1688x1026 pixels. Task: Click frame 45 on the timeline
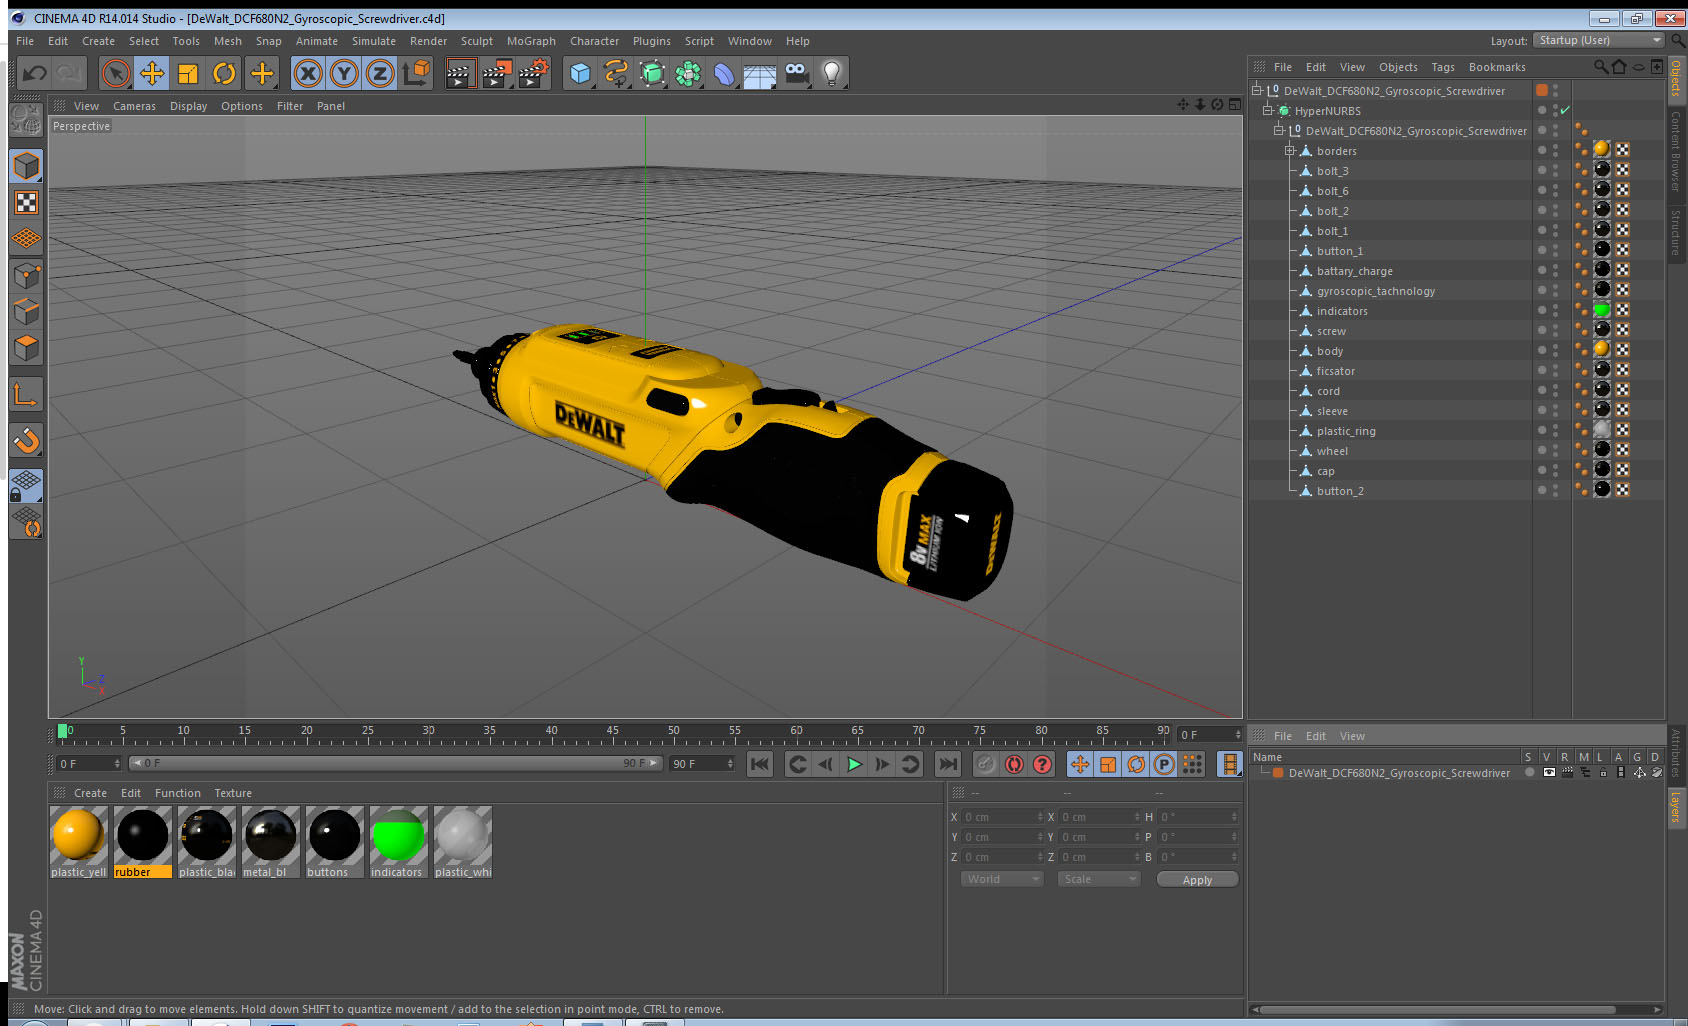(x=612, y=733)
